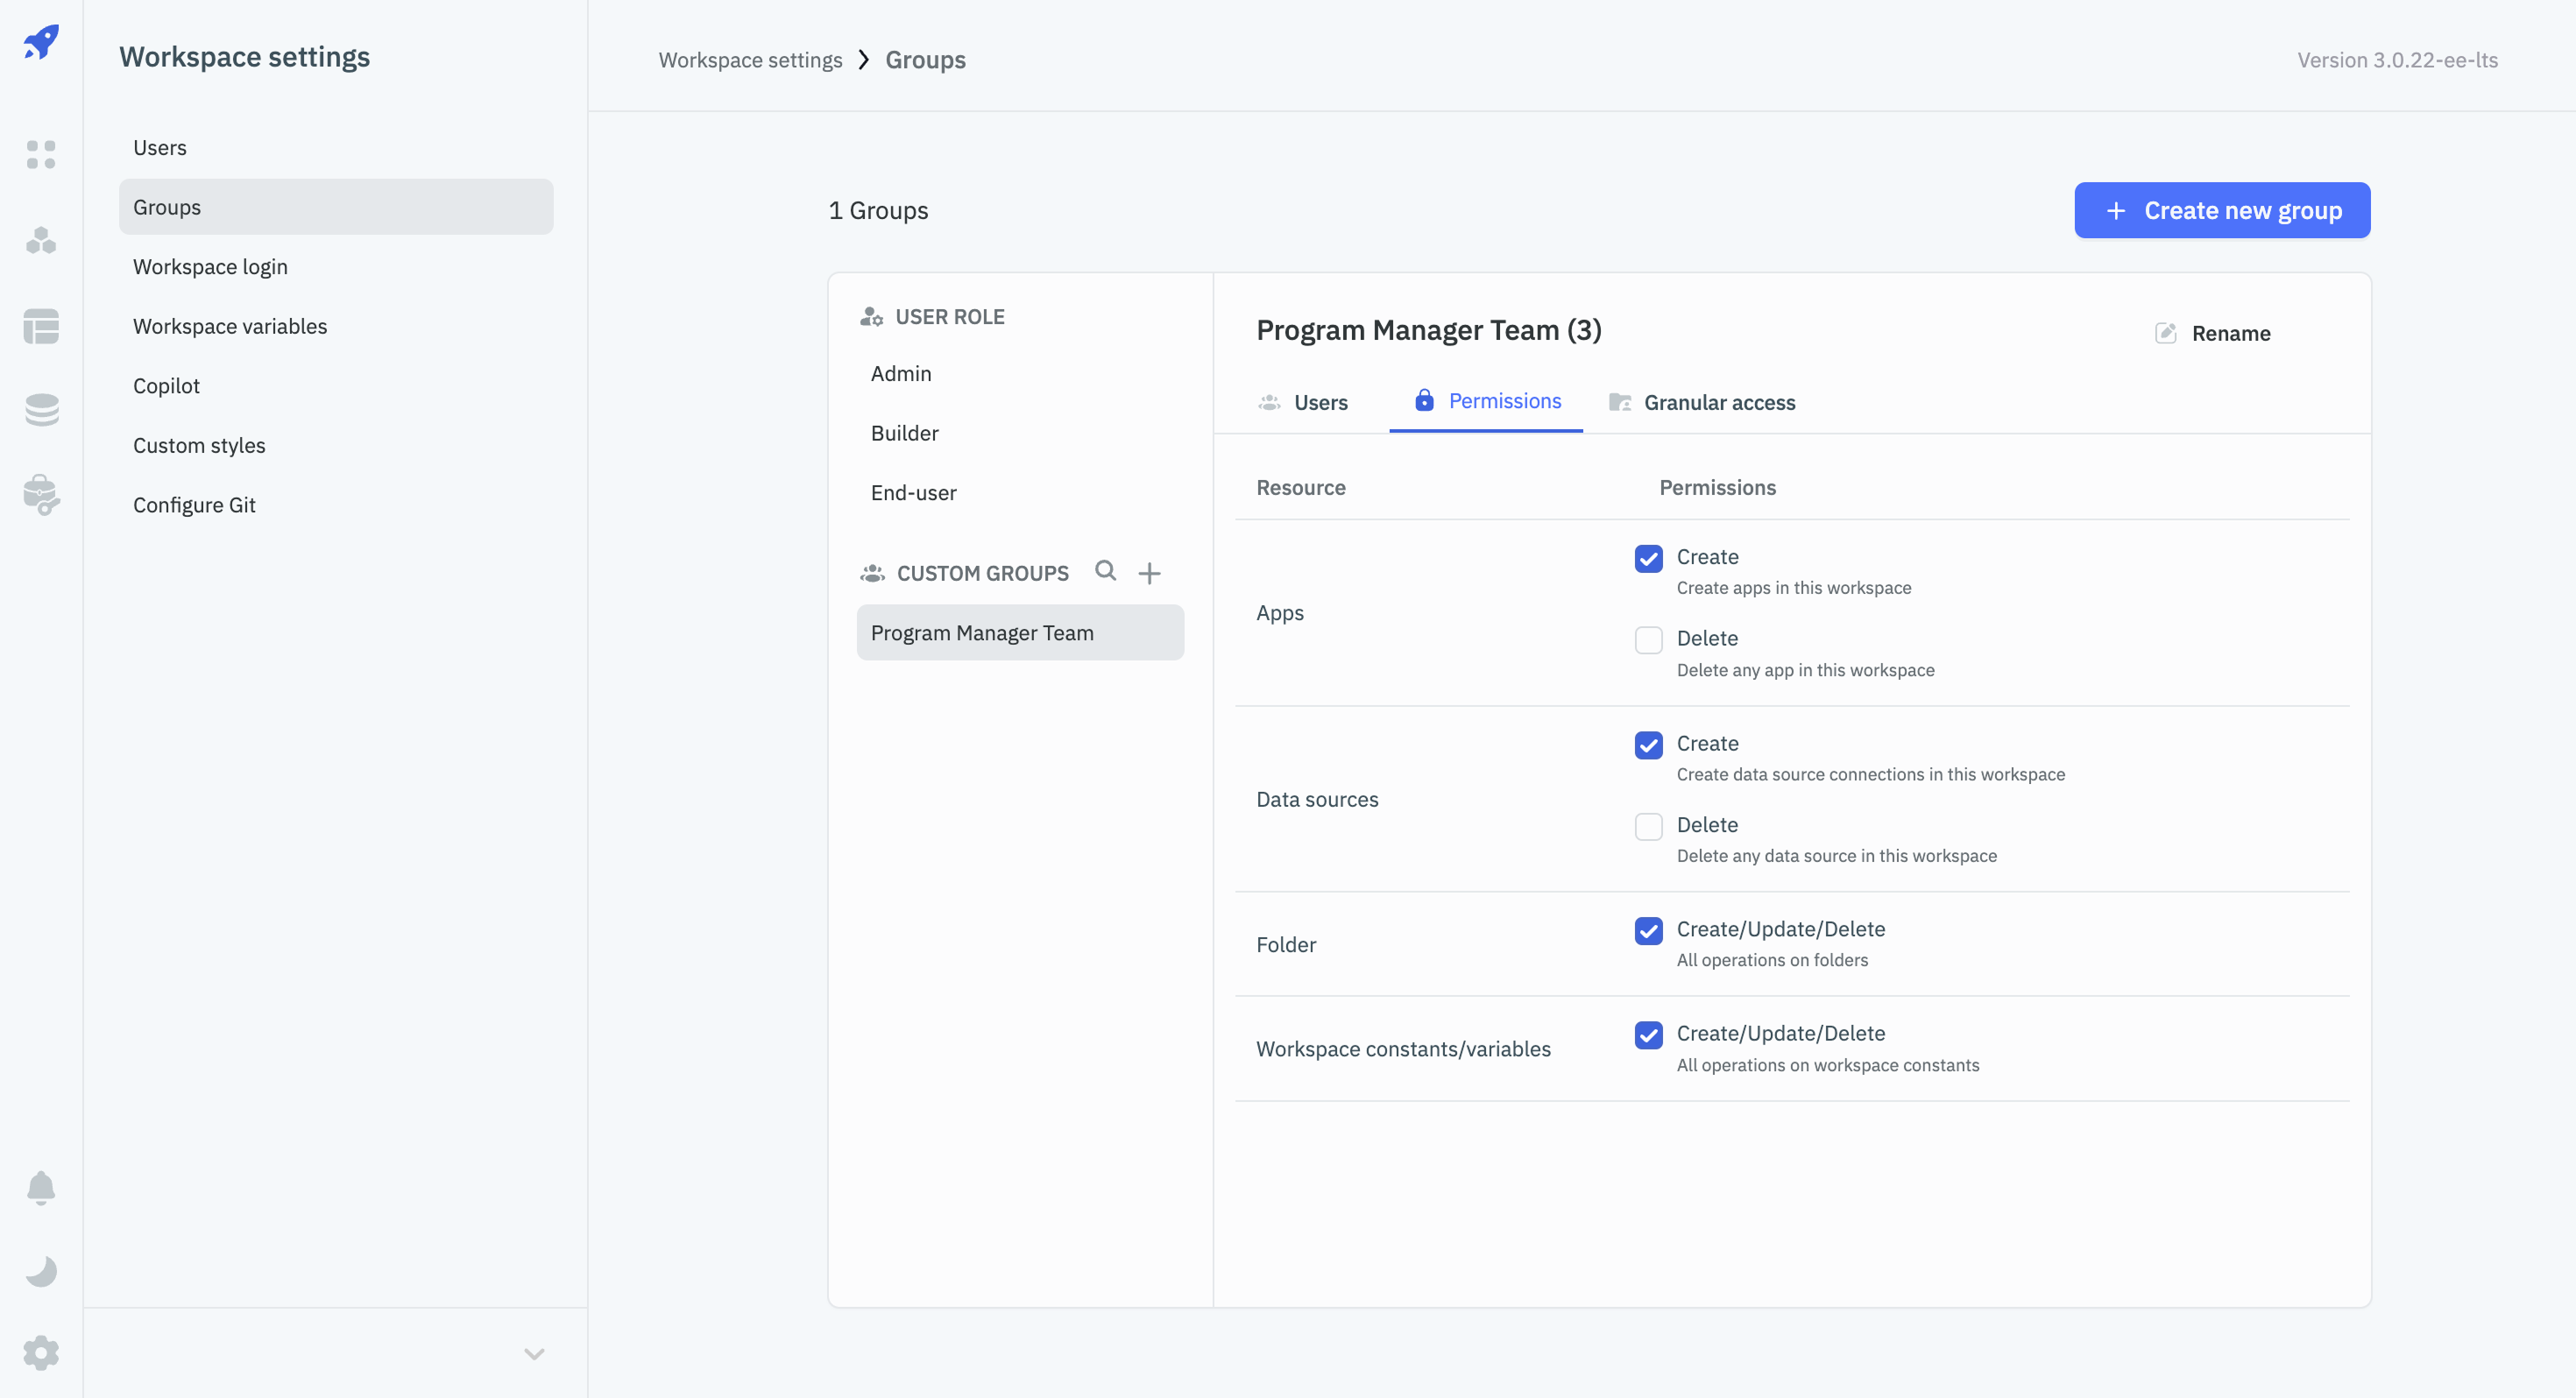
Task: Enable Delete permission for data sources
Action: click(x=1648, y=826)
